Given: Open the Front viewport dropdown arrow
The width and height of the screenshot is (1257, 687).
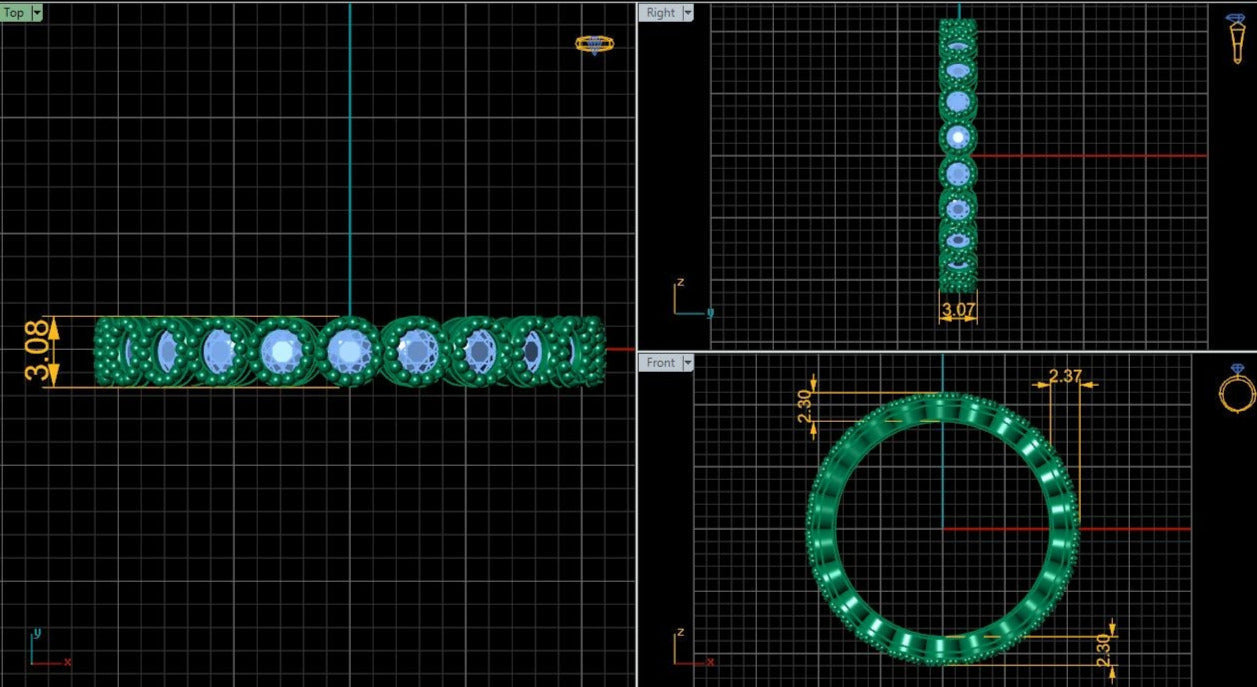Looking at the screenshot, I should pyautogui.click(x=687, y=363).
